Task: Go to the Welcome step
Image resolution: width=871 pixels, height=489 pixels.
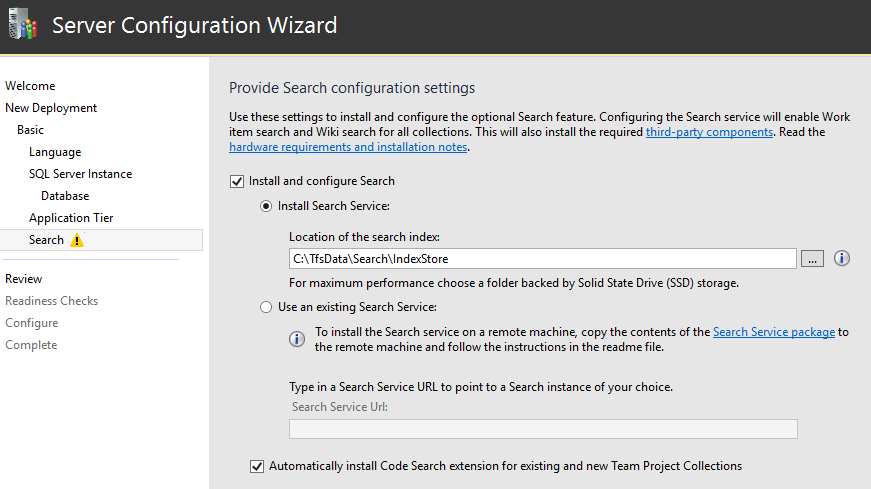Action: (x=30, y=86)
